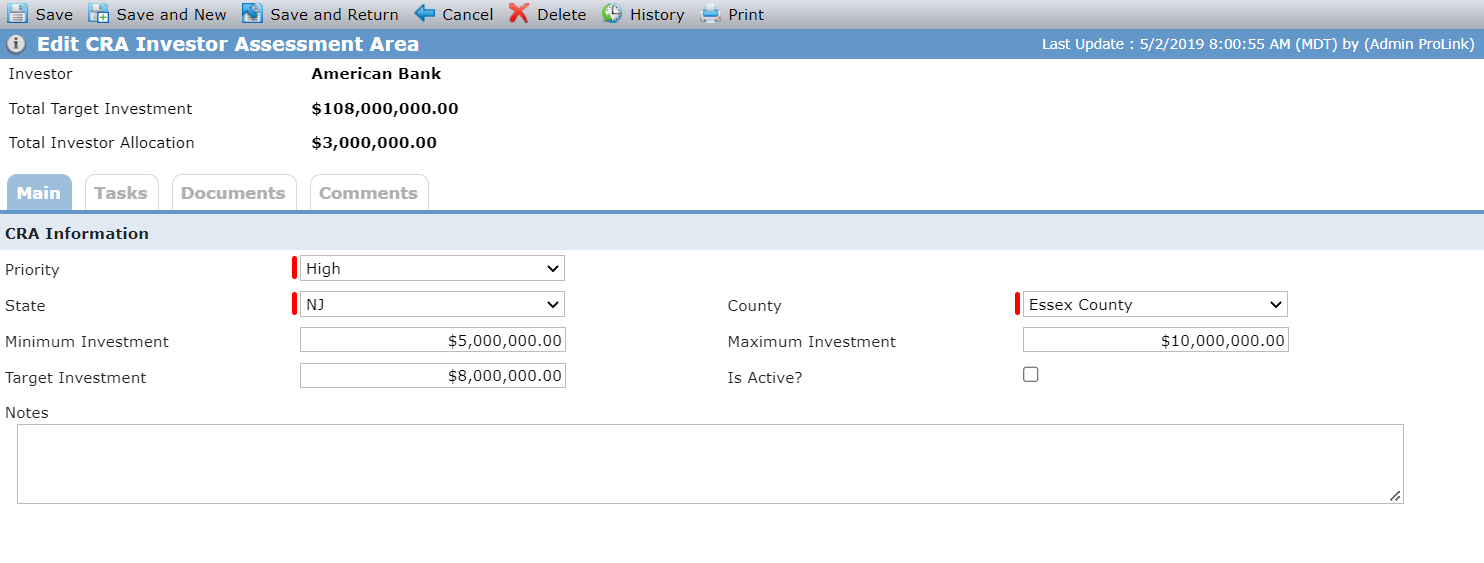The width and height of the screenshot is (1484, 563).
Task: Click the $108,000,000.00 total target value
Action: [385, 109]
